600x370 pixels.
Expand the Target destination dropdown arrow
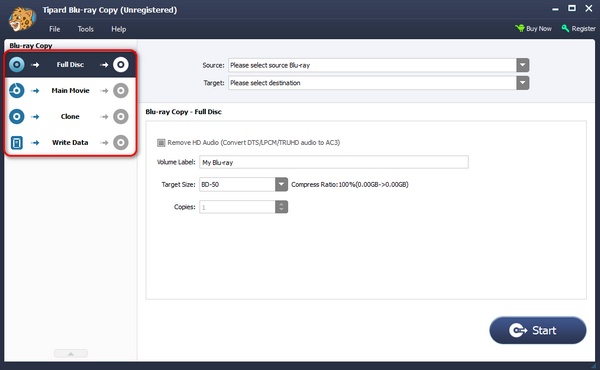pos(523,83)
